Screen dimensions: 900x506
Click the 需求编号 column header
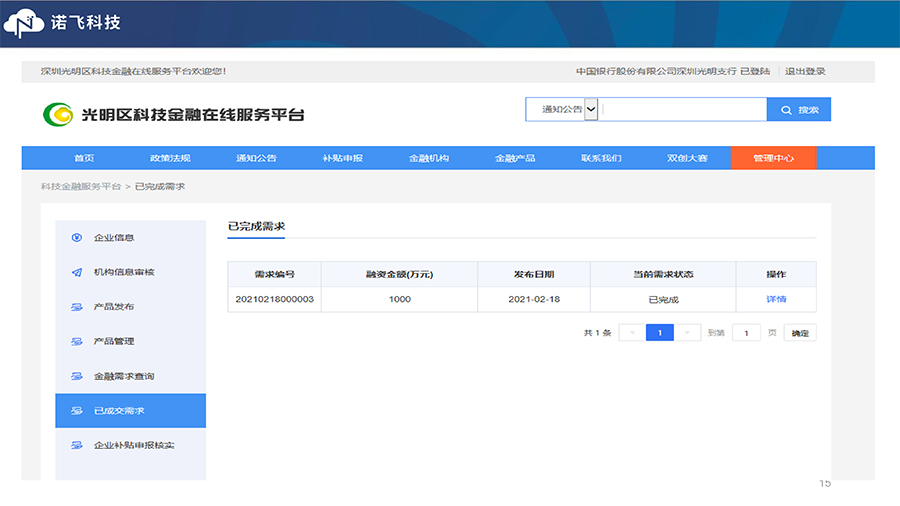(274, 274)
